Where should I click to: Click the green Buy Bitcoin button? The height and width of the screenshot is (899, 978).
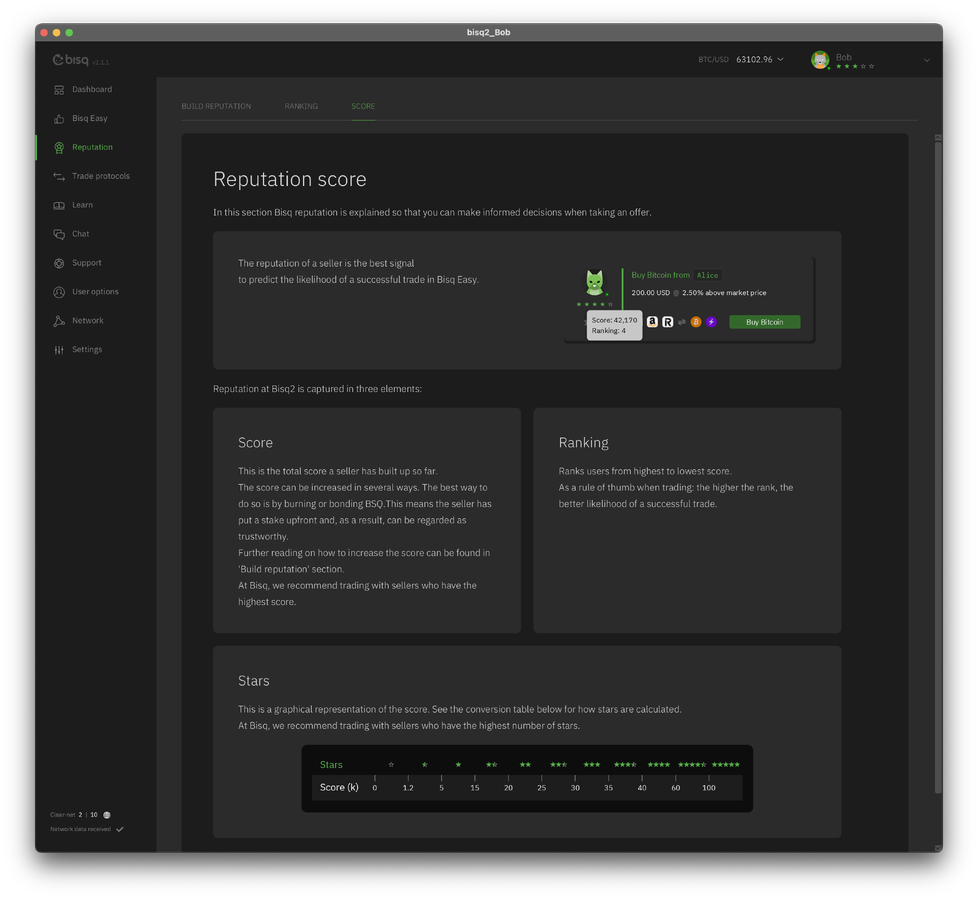coord(764,322)
